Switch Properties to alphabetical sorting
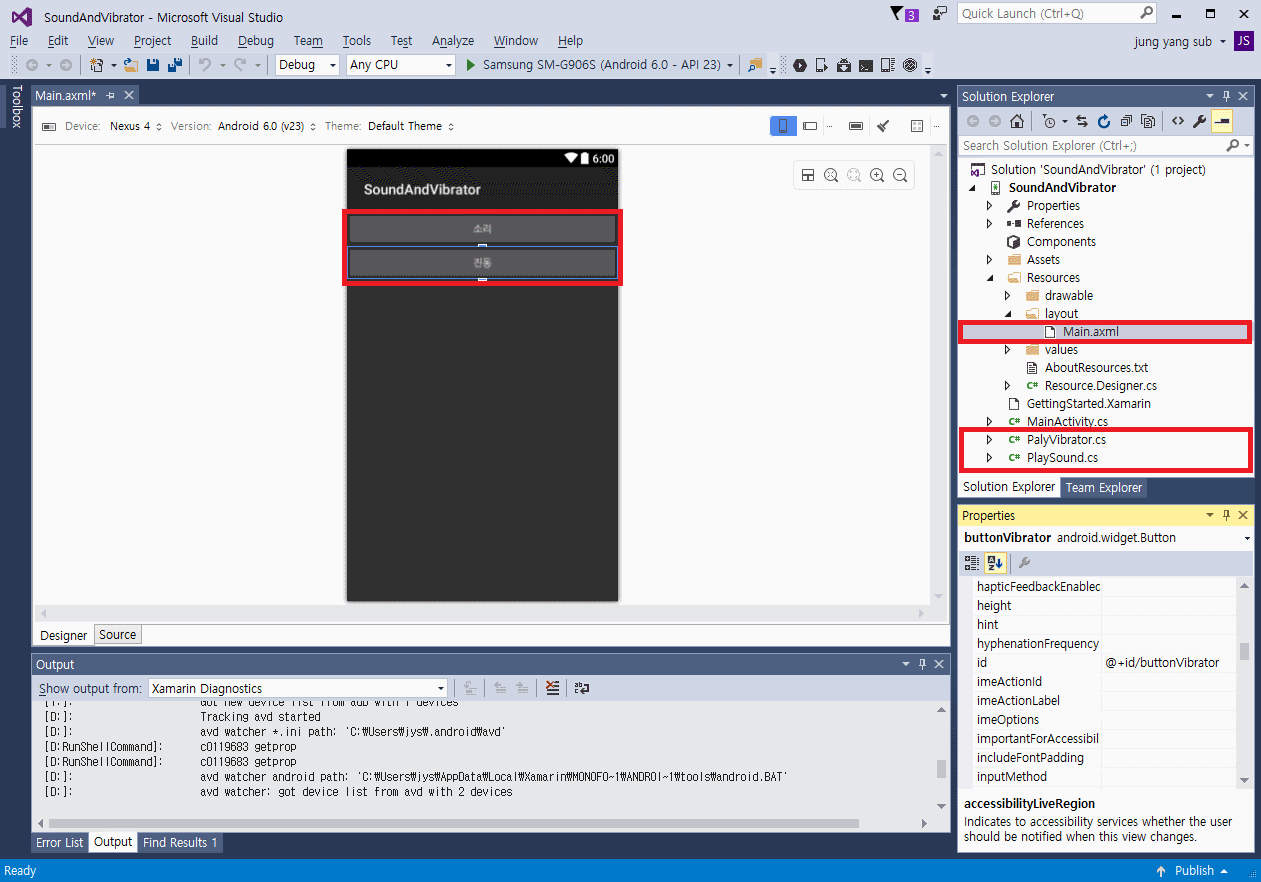This screenshot has width=1261, height=882. click(994, 563)
